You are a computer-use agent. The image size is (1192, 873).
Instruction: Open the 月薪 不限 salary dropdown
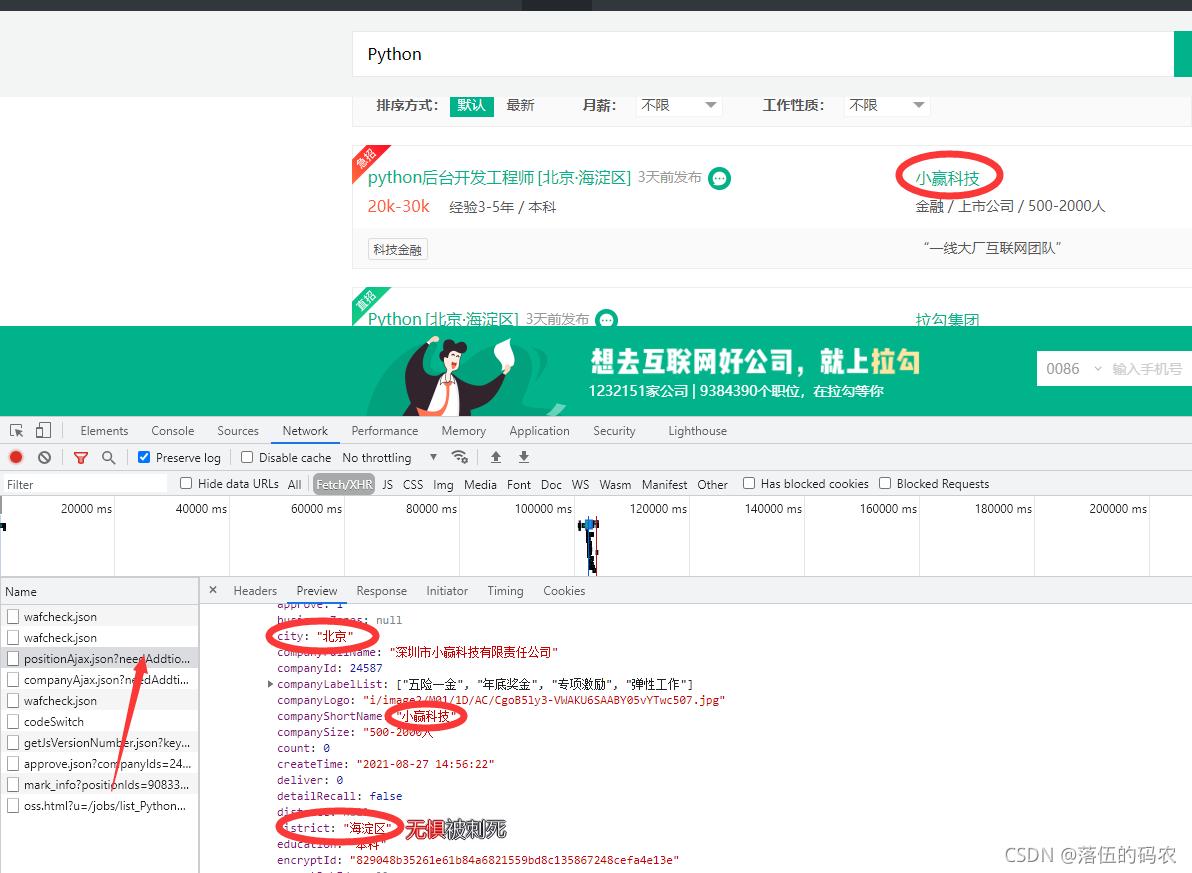(x=679, y=105)
